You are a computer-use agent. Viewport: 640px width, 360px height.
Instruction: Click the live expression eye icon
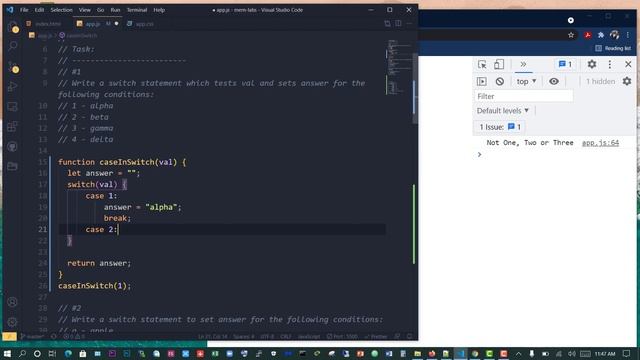[554, 81]
